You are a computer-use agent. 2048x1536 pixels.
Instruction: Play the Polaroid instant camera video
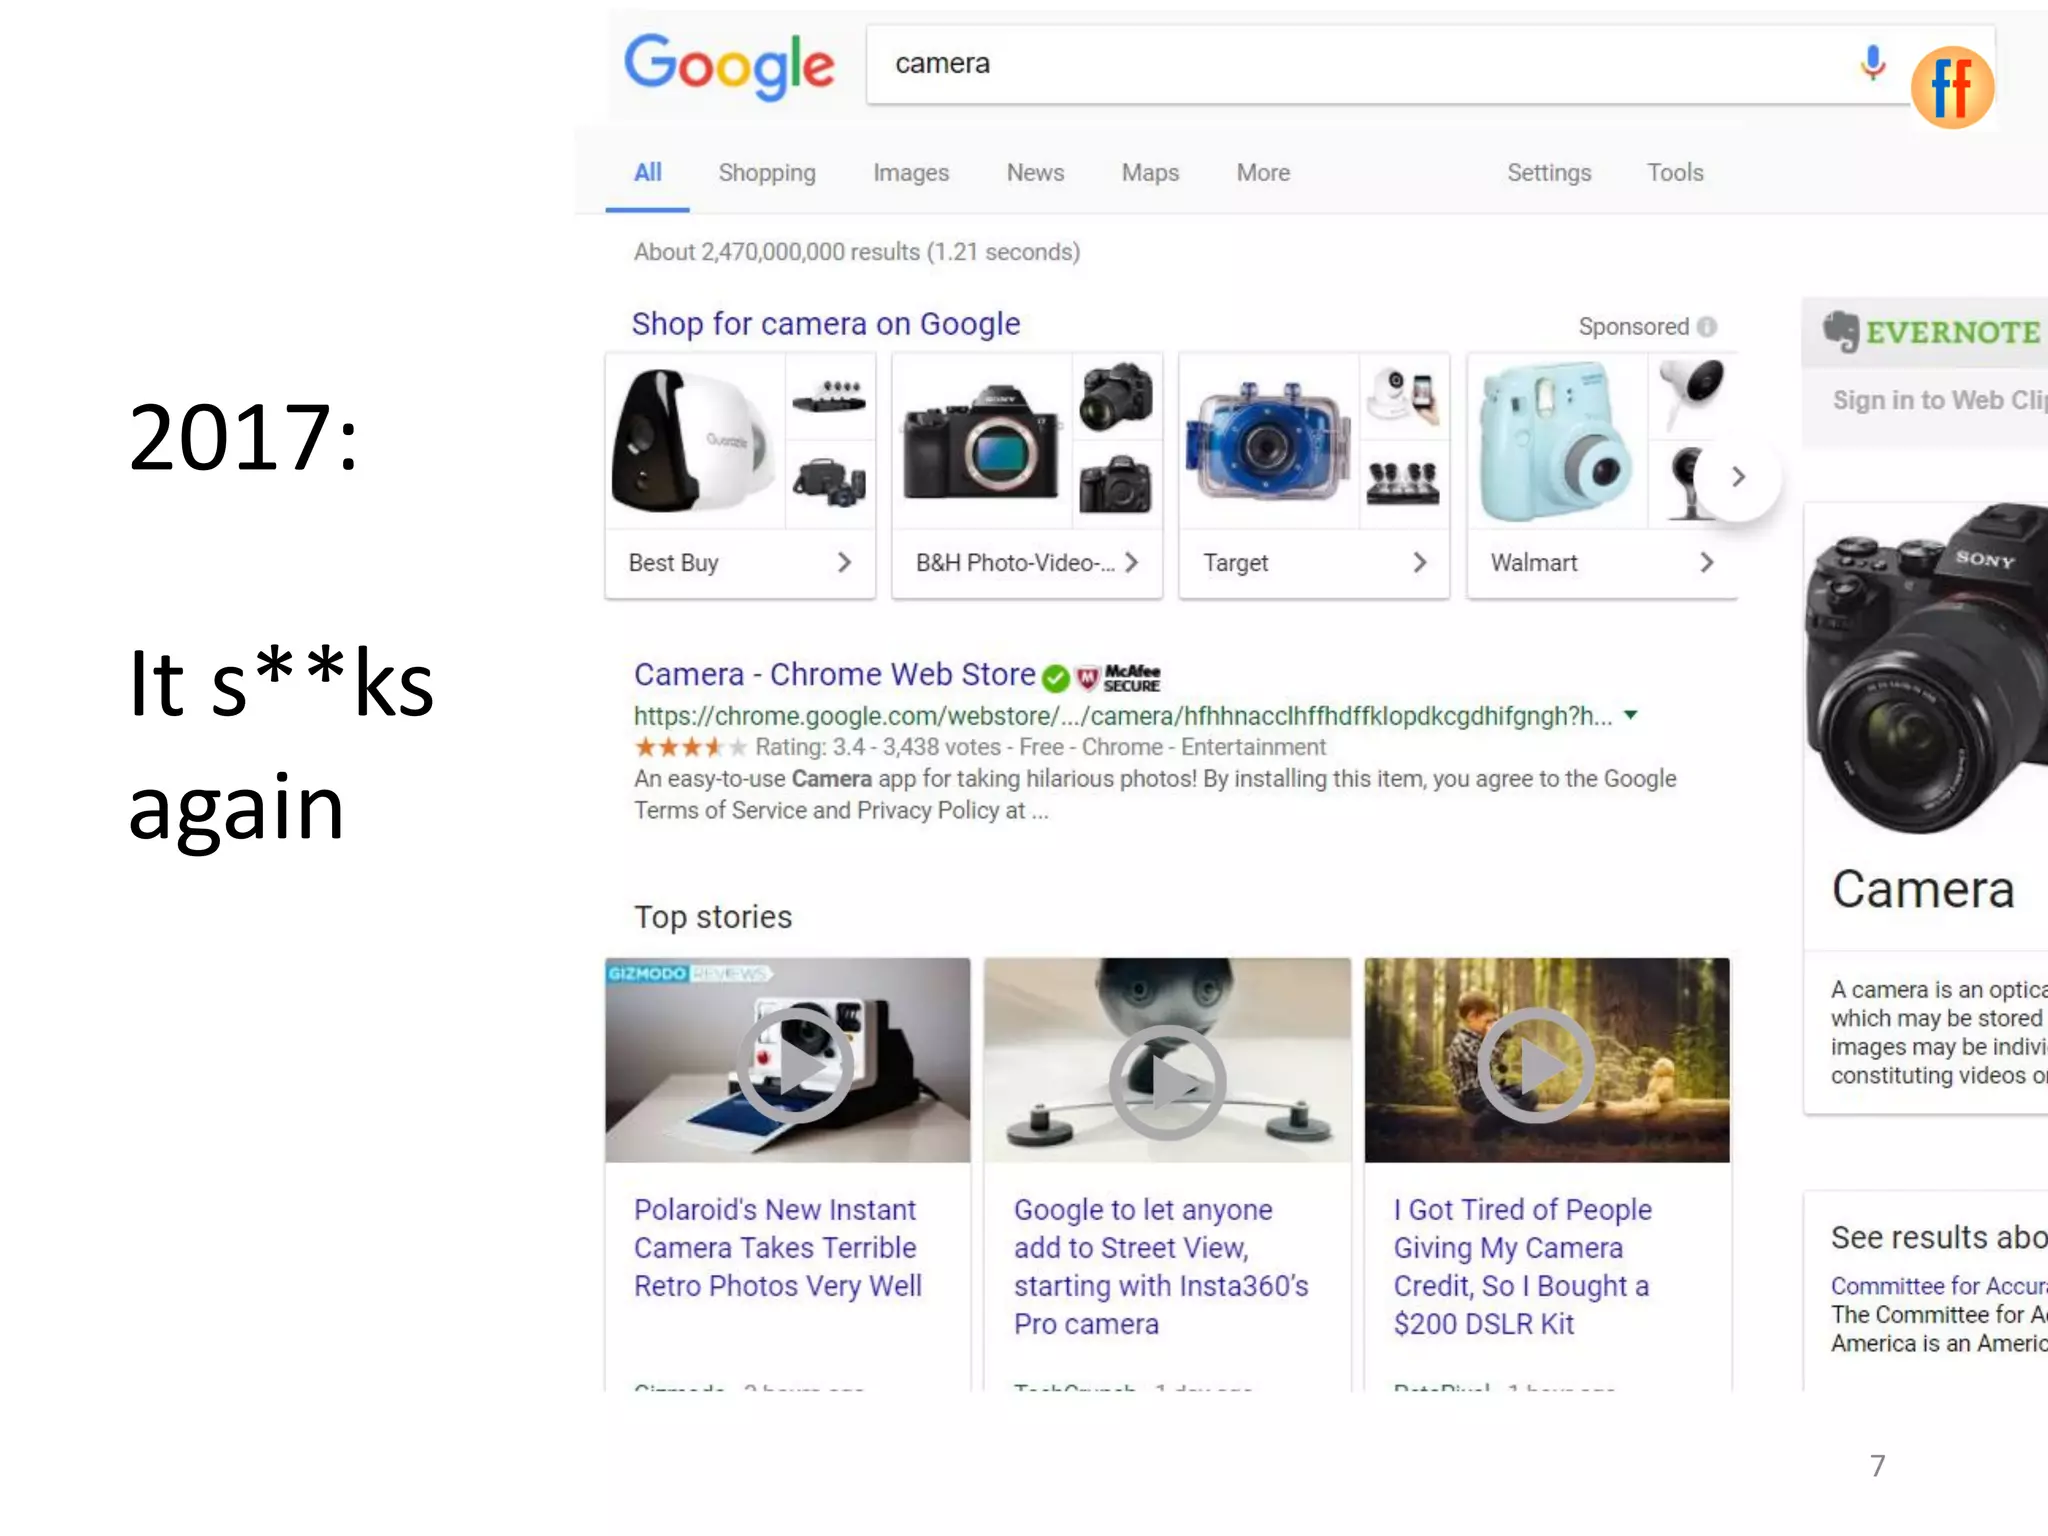[795, 1066]
